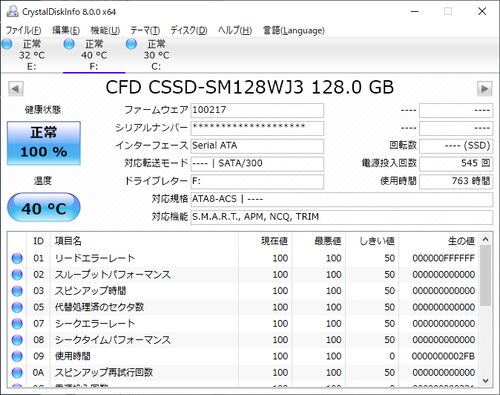Click the 正常 100 % health status button

(44, 143)
